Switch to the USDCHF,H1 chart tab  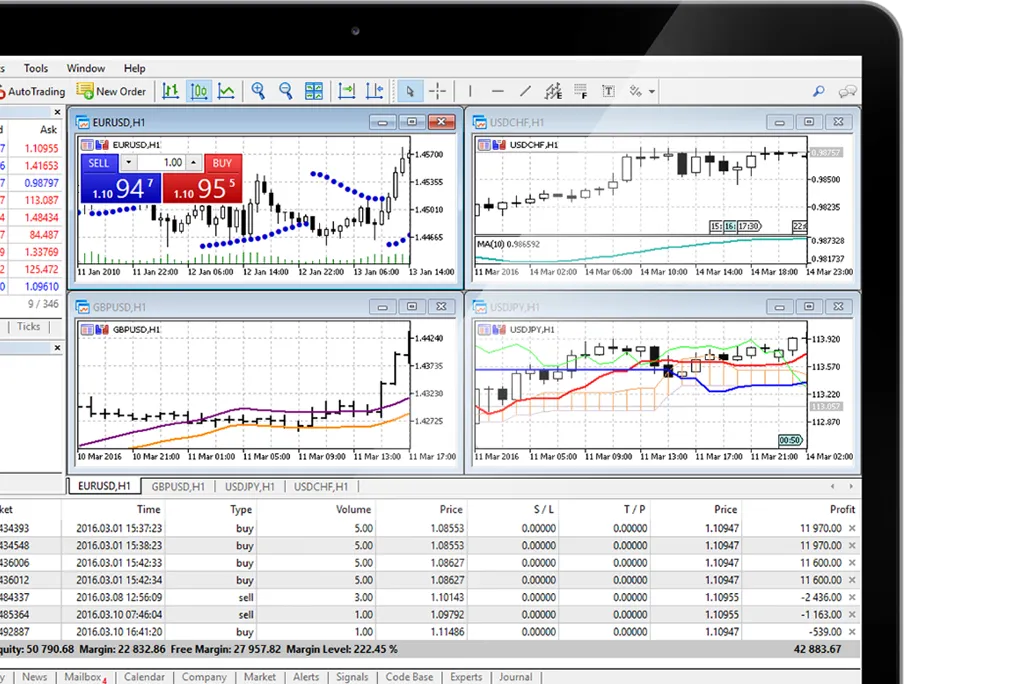click(321, 487)
